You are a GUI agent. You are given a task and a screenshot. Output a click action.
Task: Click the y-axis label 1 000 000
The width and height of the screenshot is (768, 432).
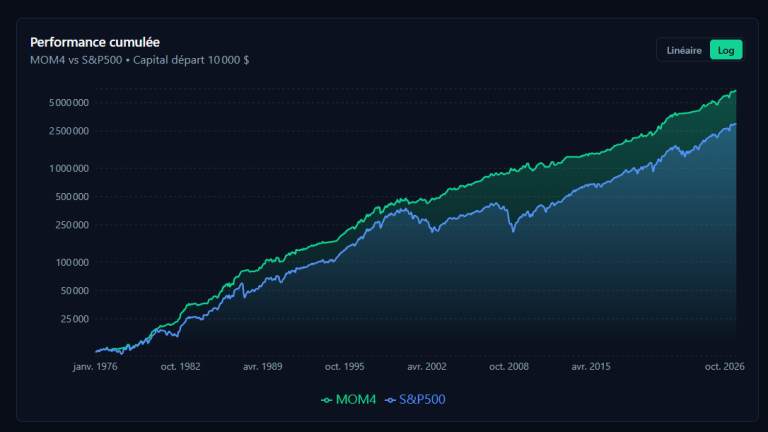click(x=69, y=168)
